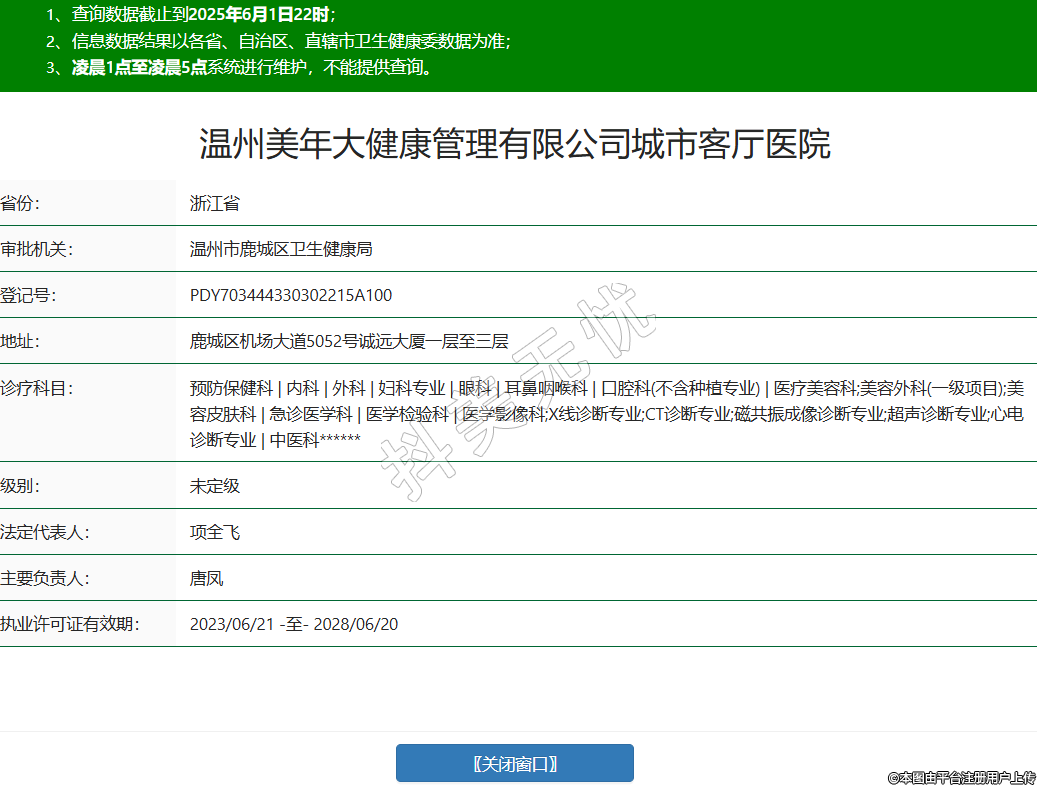Click the 关闭窗口 button
Viewport: 1037px width, 785px height.
514,763
